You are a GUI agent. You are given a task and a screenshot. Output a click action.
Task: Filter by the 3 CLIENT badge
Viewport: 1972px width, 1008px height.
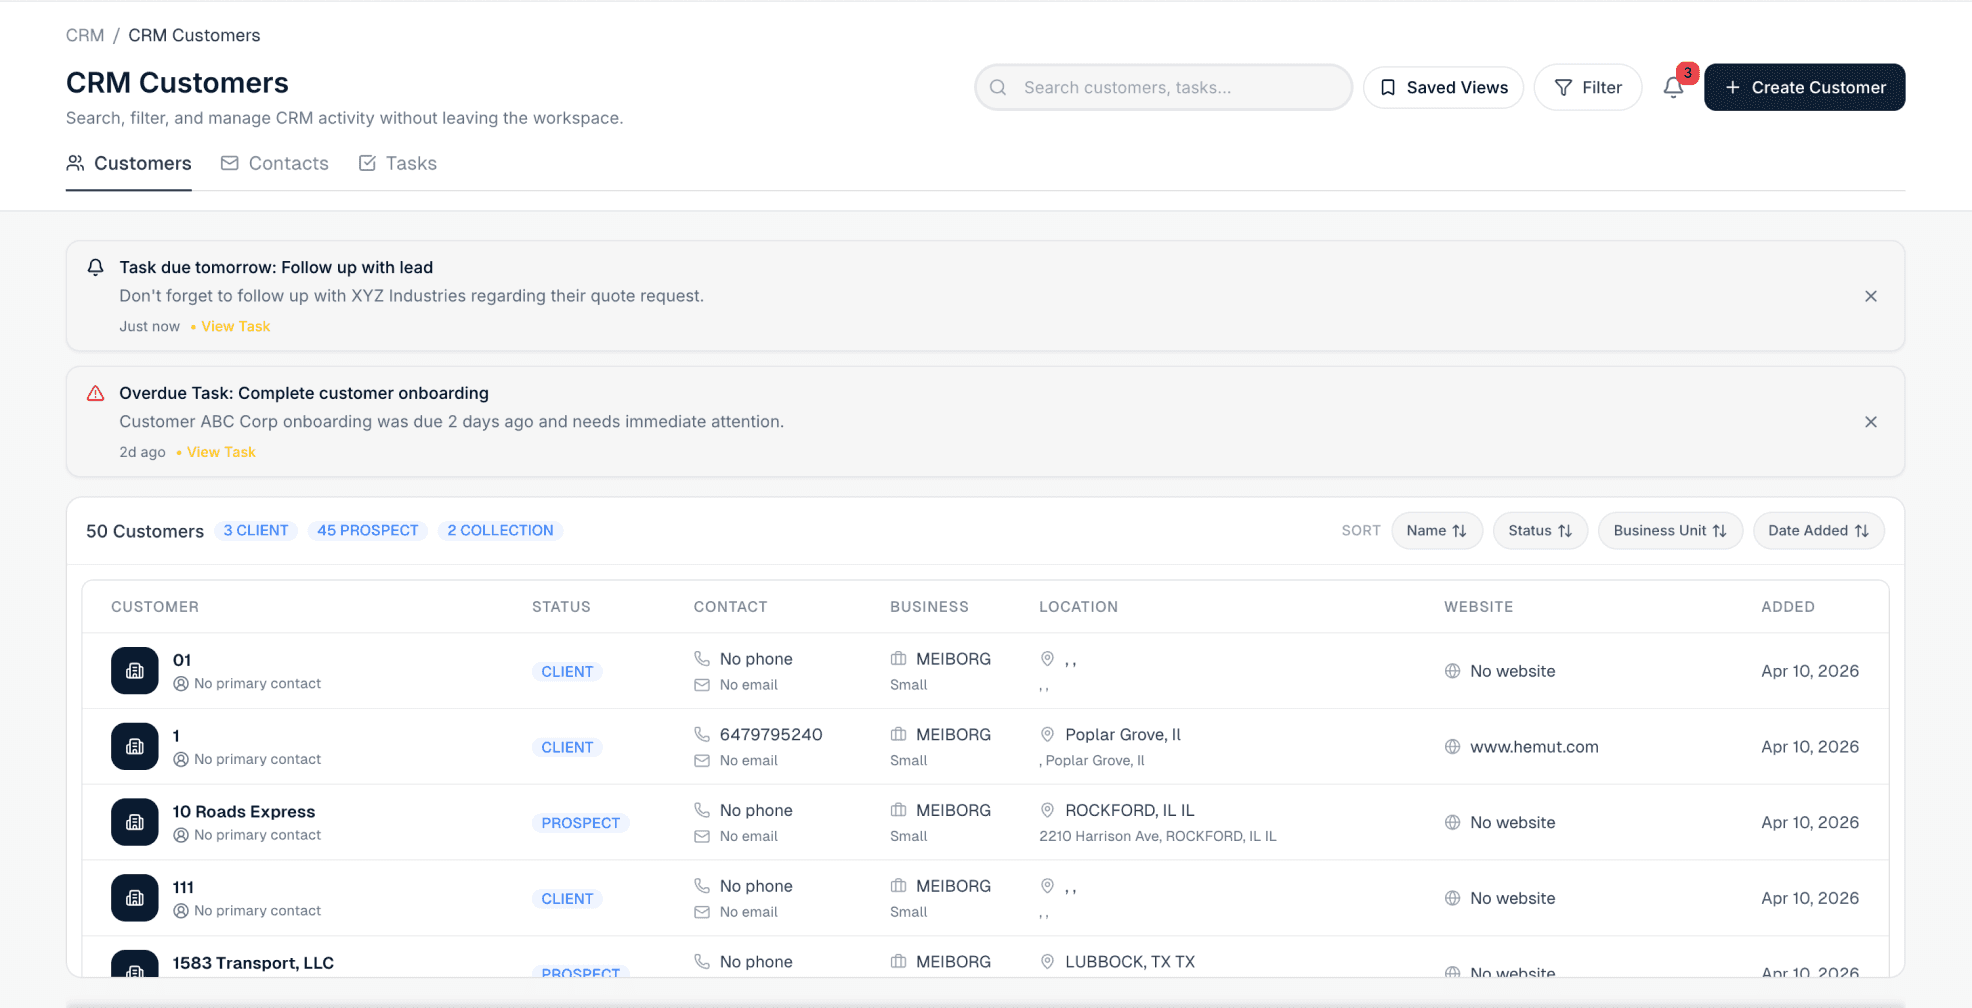pyautogui.click(x=256, y=531)
